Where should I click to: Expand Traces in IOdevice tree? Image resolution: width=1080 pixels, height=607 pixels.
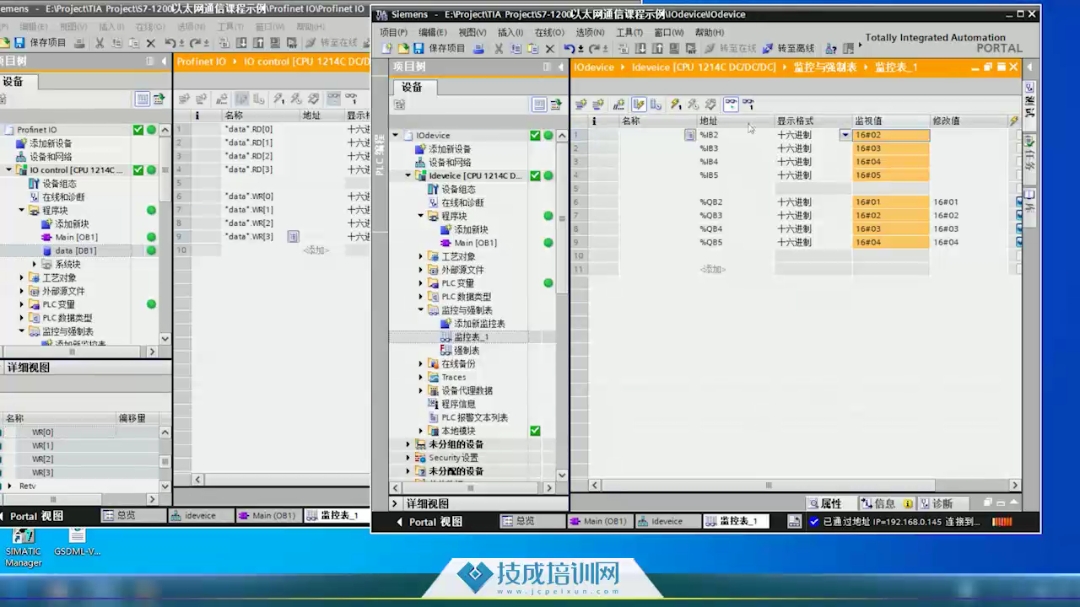coord(421,377)
